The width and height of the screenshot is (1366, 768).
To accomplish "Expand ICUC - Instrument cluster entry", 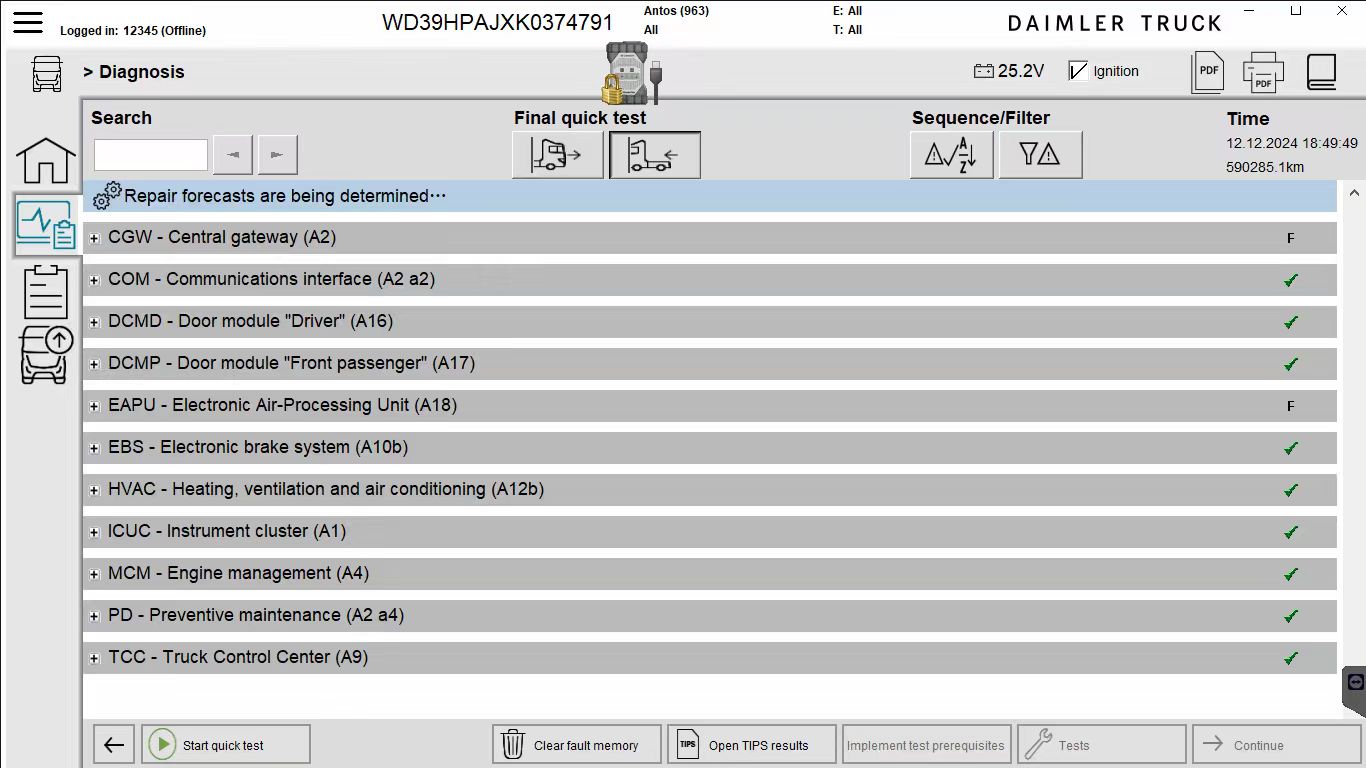I will 94,532.
